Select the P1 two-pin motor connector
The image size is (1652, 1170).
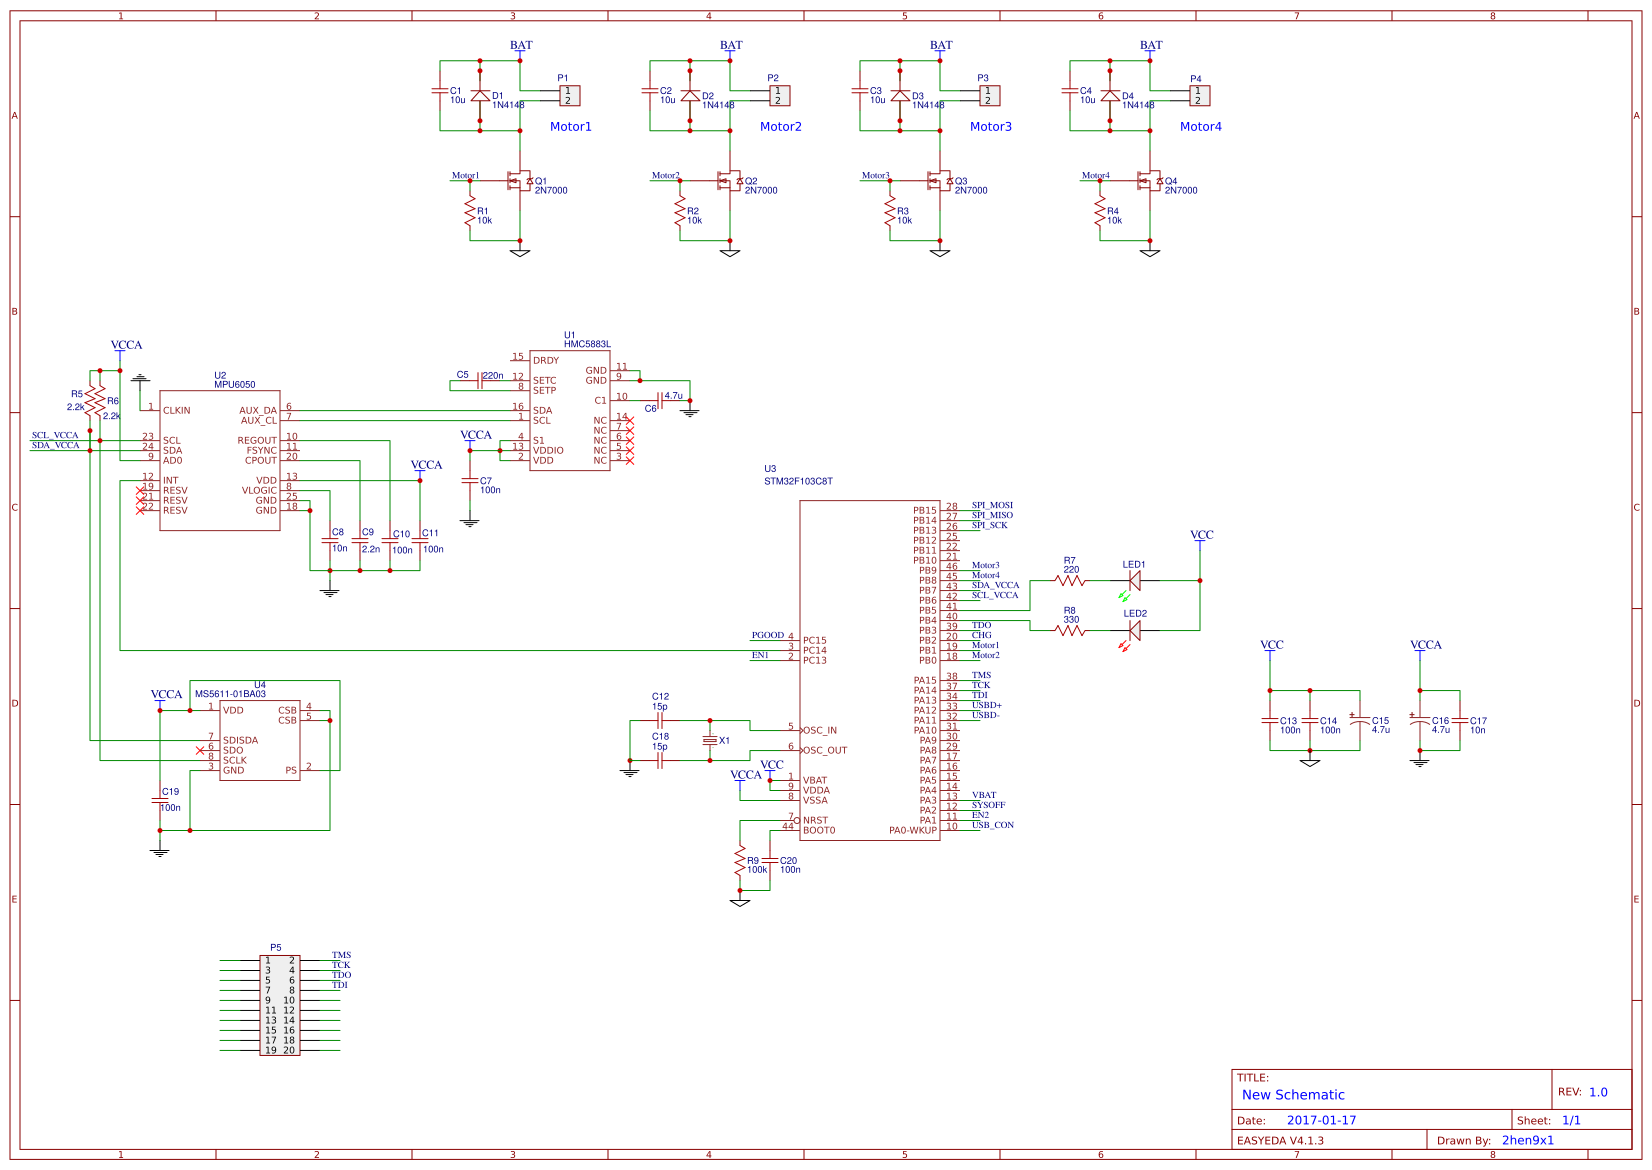569,96
